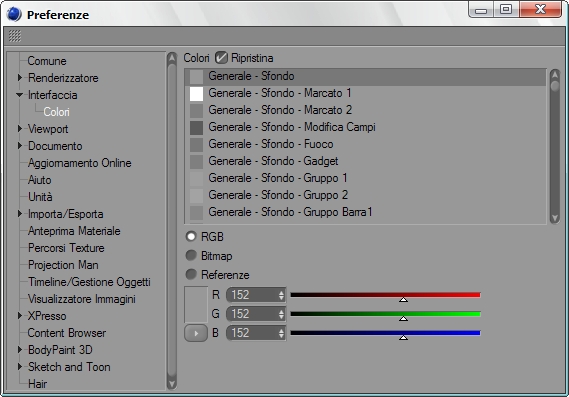Screen dimensions: 569x397
Task: Select the Referenze radio button
Action: click(191, 274)
